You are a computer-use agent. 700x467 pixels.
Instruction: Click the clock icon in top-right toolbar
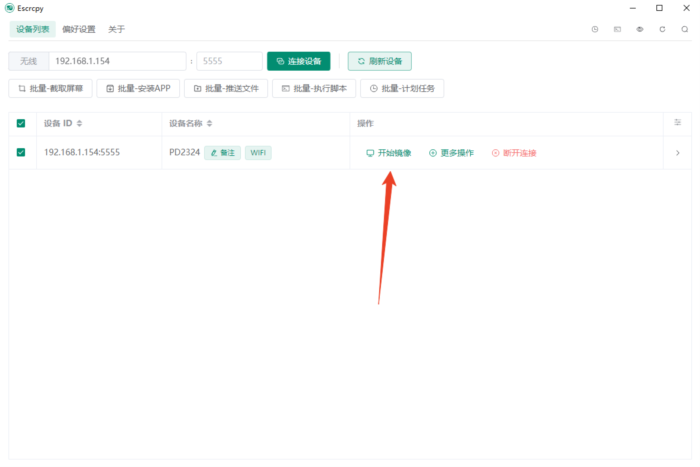595,29
